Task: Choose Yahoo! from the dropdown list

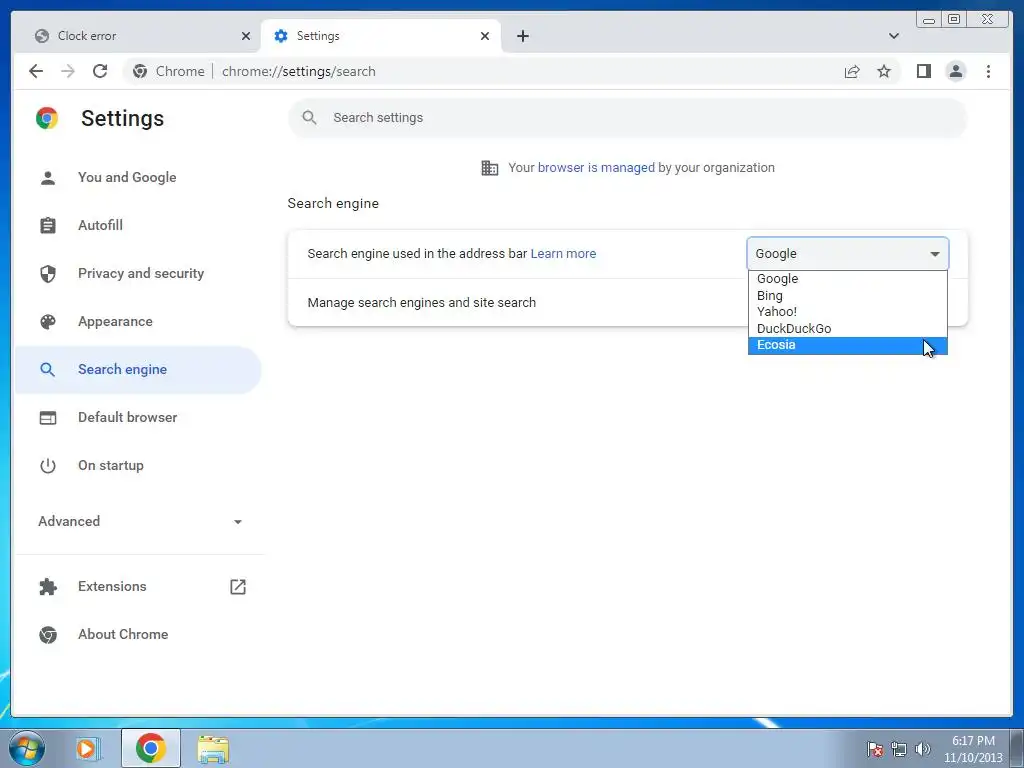Action: (x=848, y=312)
